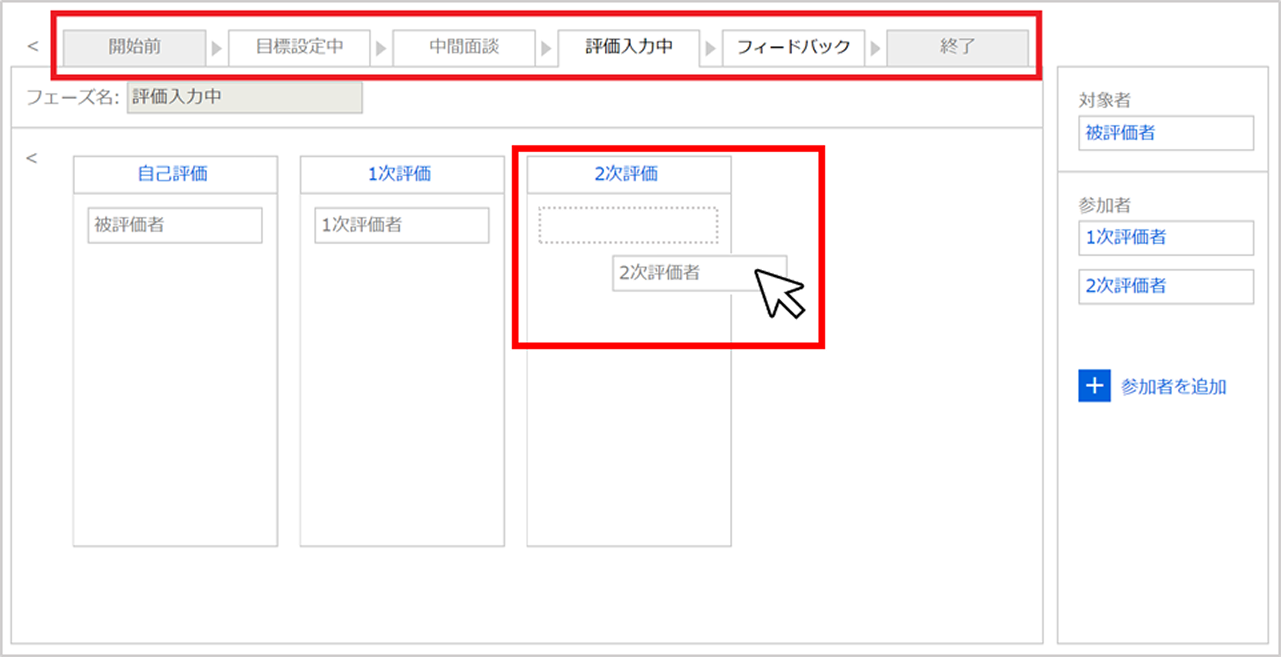Screen dimensions: 1281x657
Task: Select 1次評価者 card in 1次評価 column
Action: click(401, 225)
